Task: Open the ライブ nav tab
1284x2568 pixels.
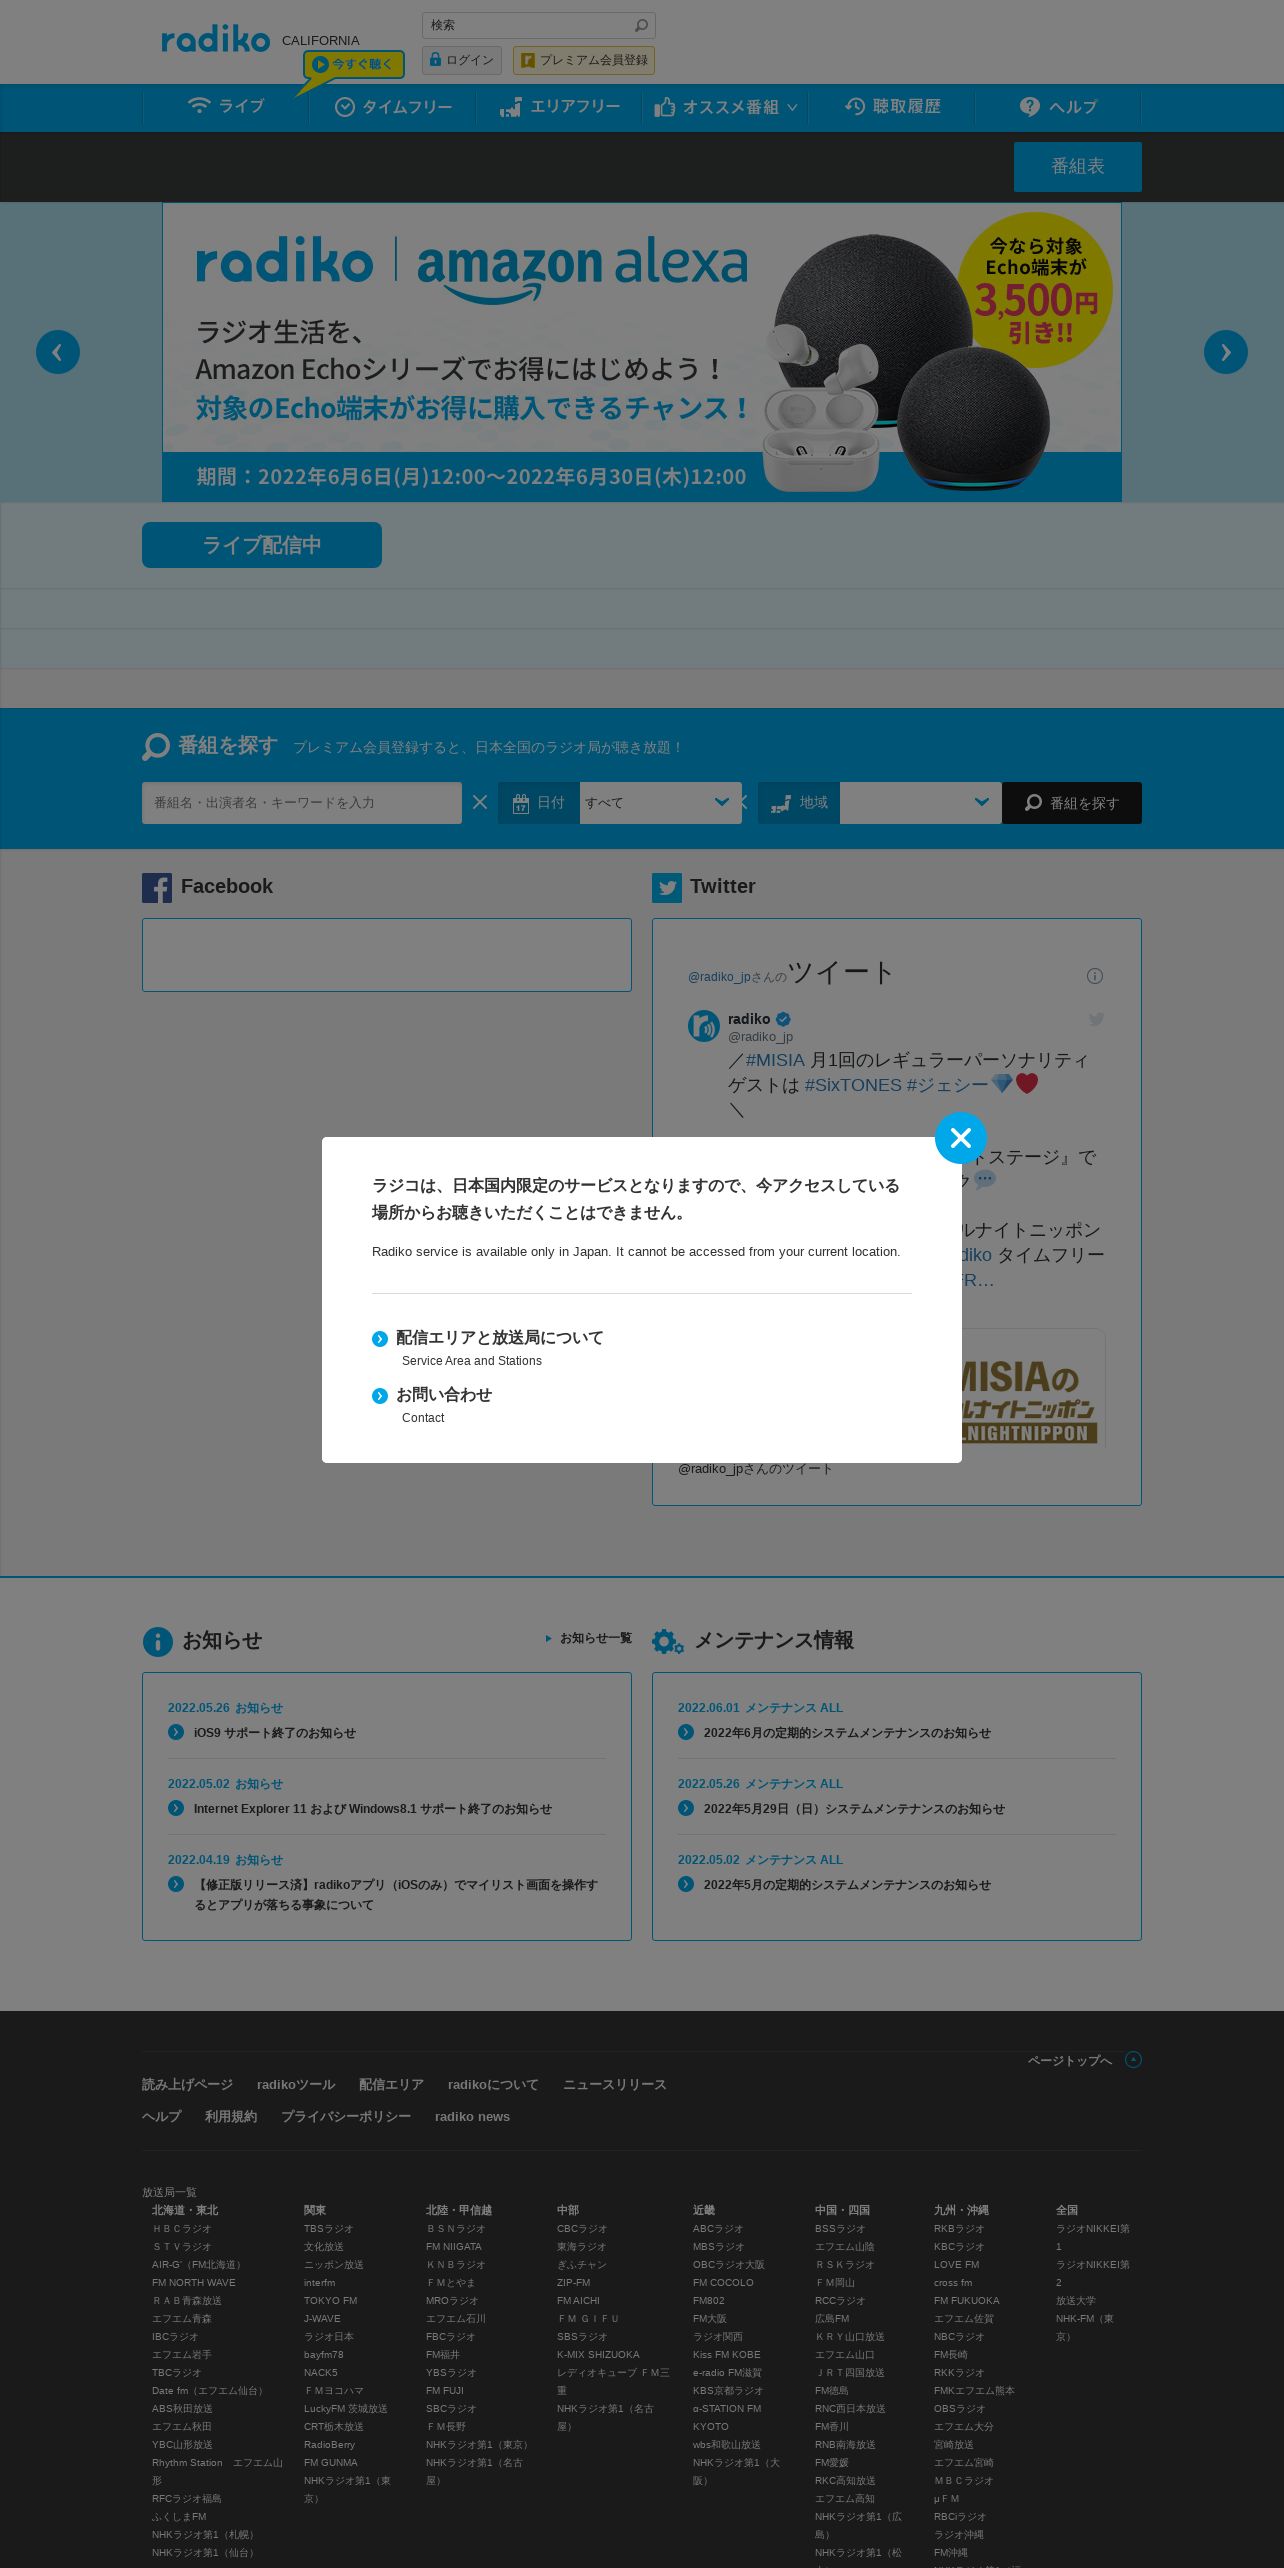Action: [x=226, y=106]
